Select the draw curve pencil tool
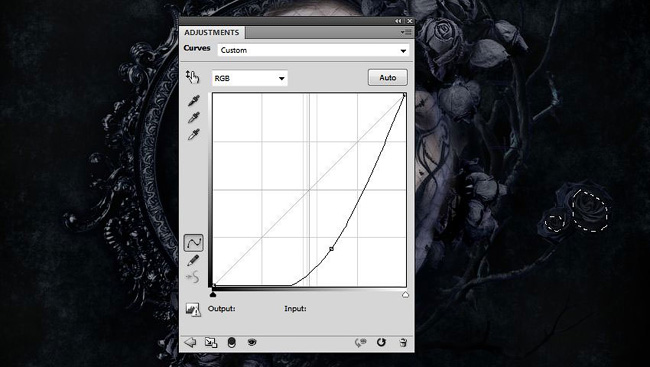This screenshot has height=367, width=650. point(193,260)
